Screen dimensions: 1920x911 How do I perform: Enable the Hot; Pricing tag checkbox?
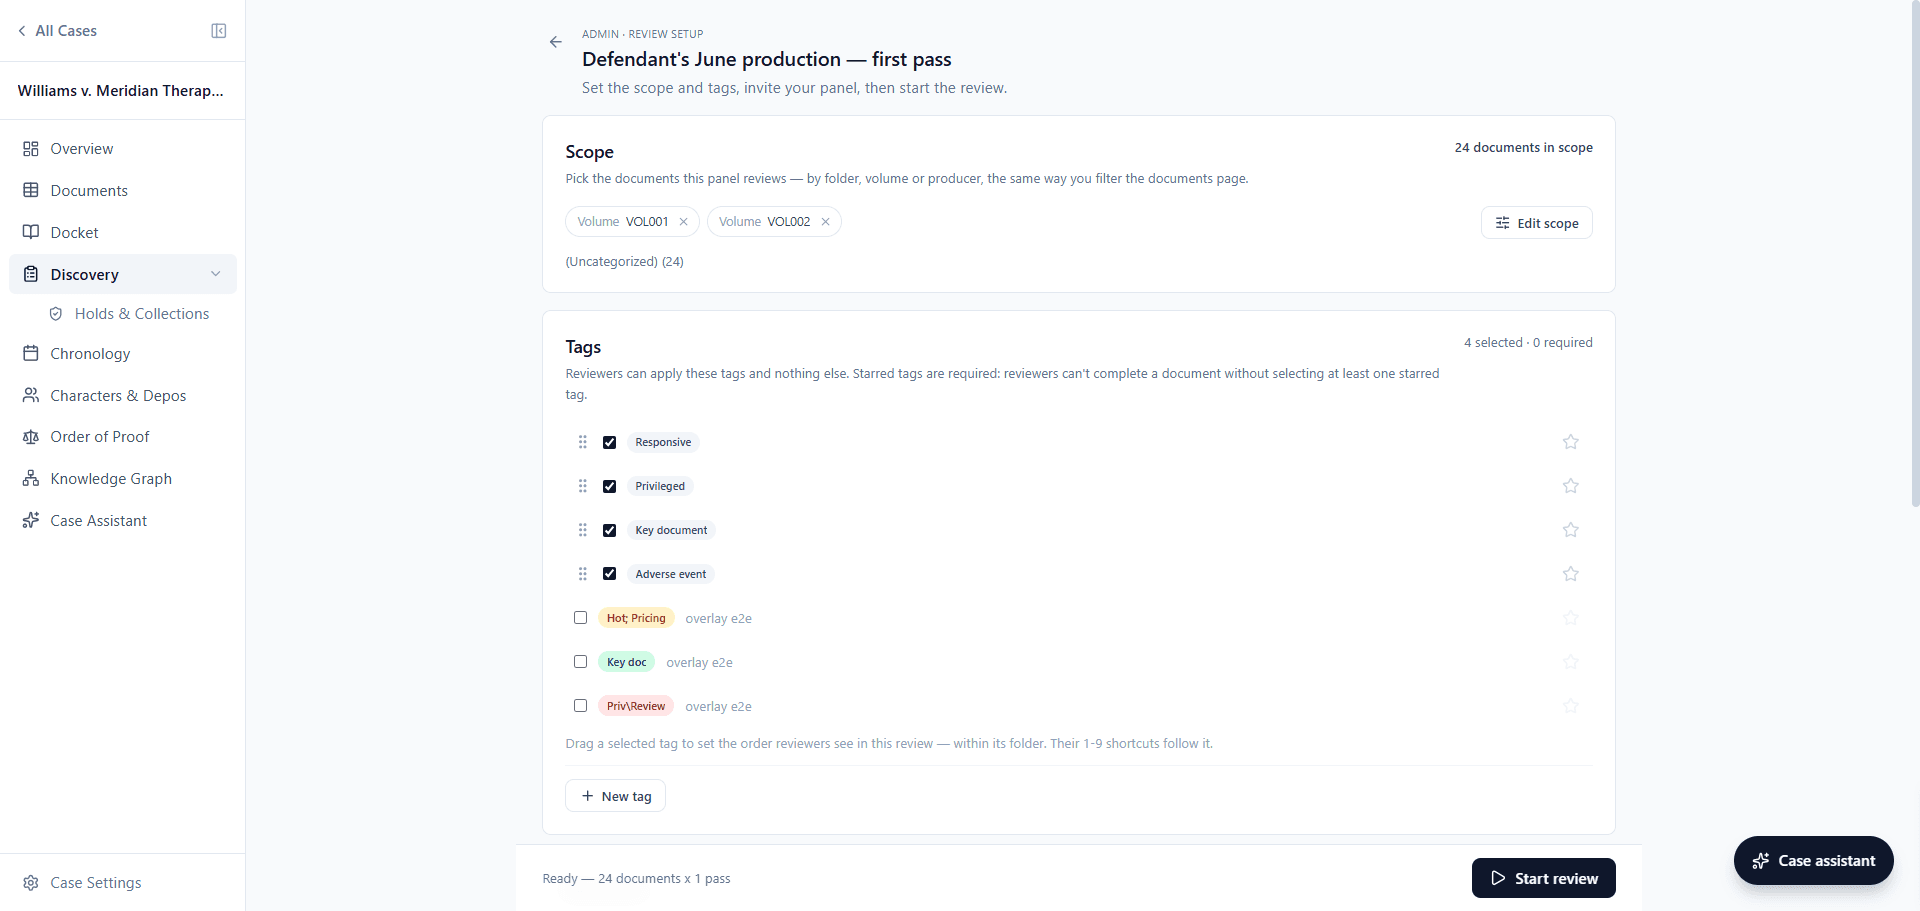[580, 618]
